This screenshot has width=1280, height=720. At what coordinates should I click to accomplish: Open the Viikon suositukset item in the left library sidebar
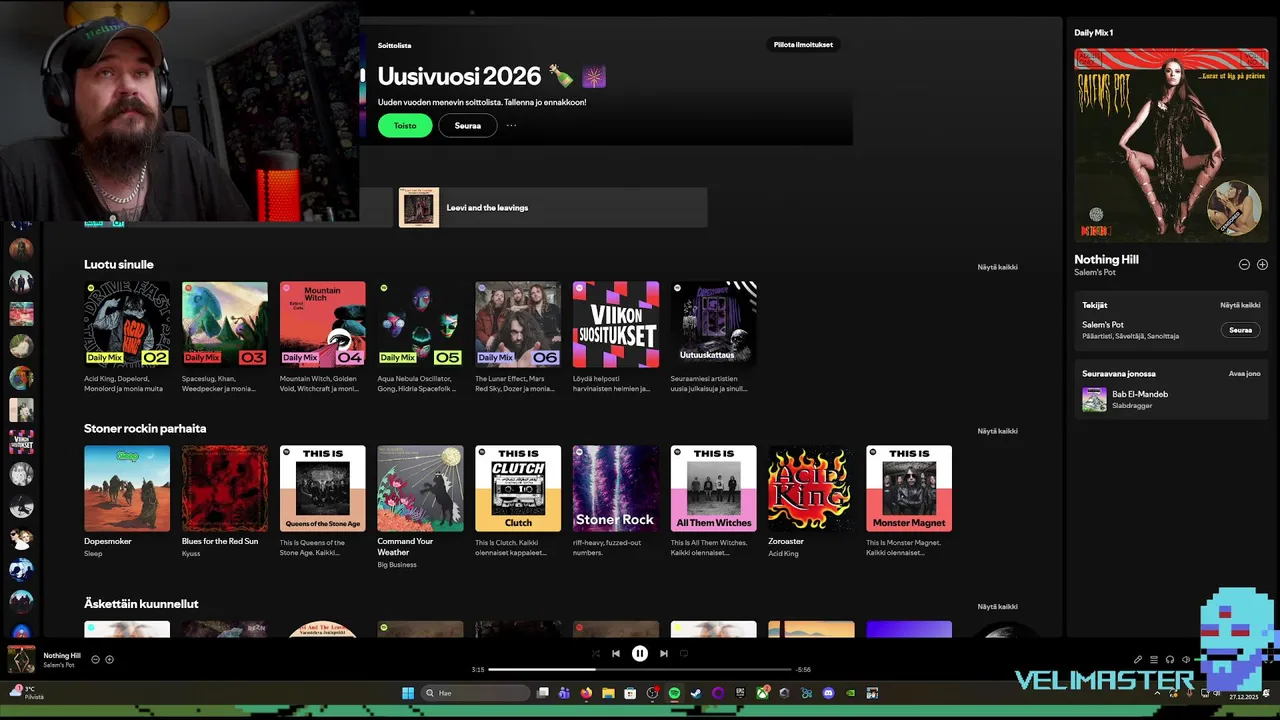click(21, 441)
